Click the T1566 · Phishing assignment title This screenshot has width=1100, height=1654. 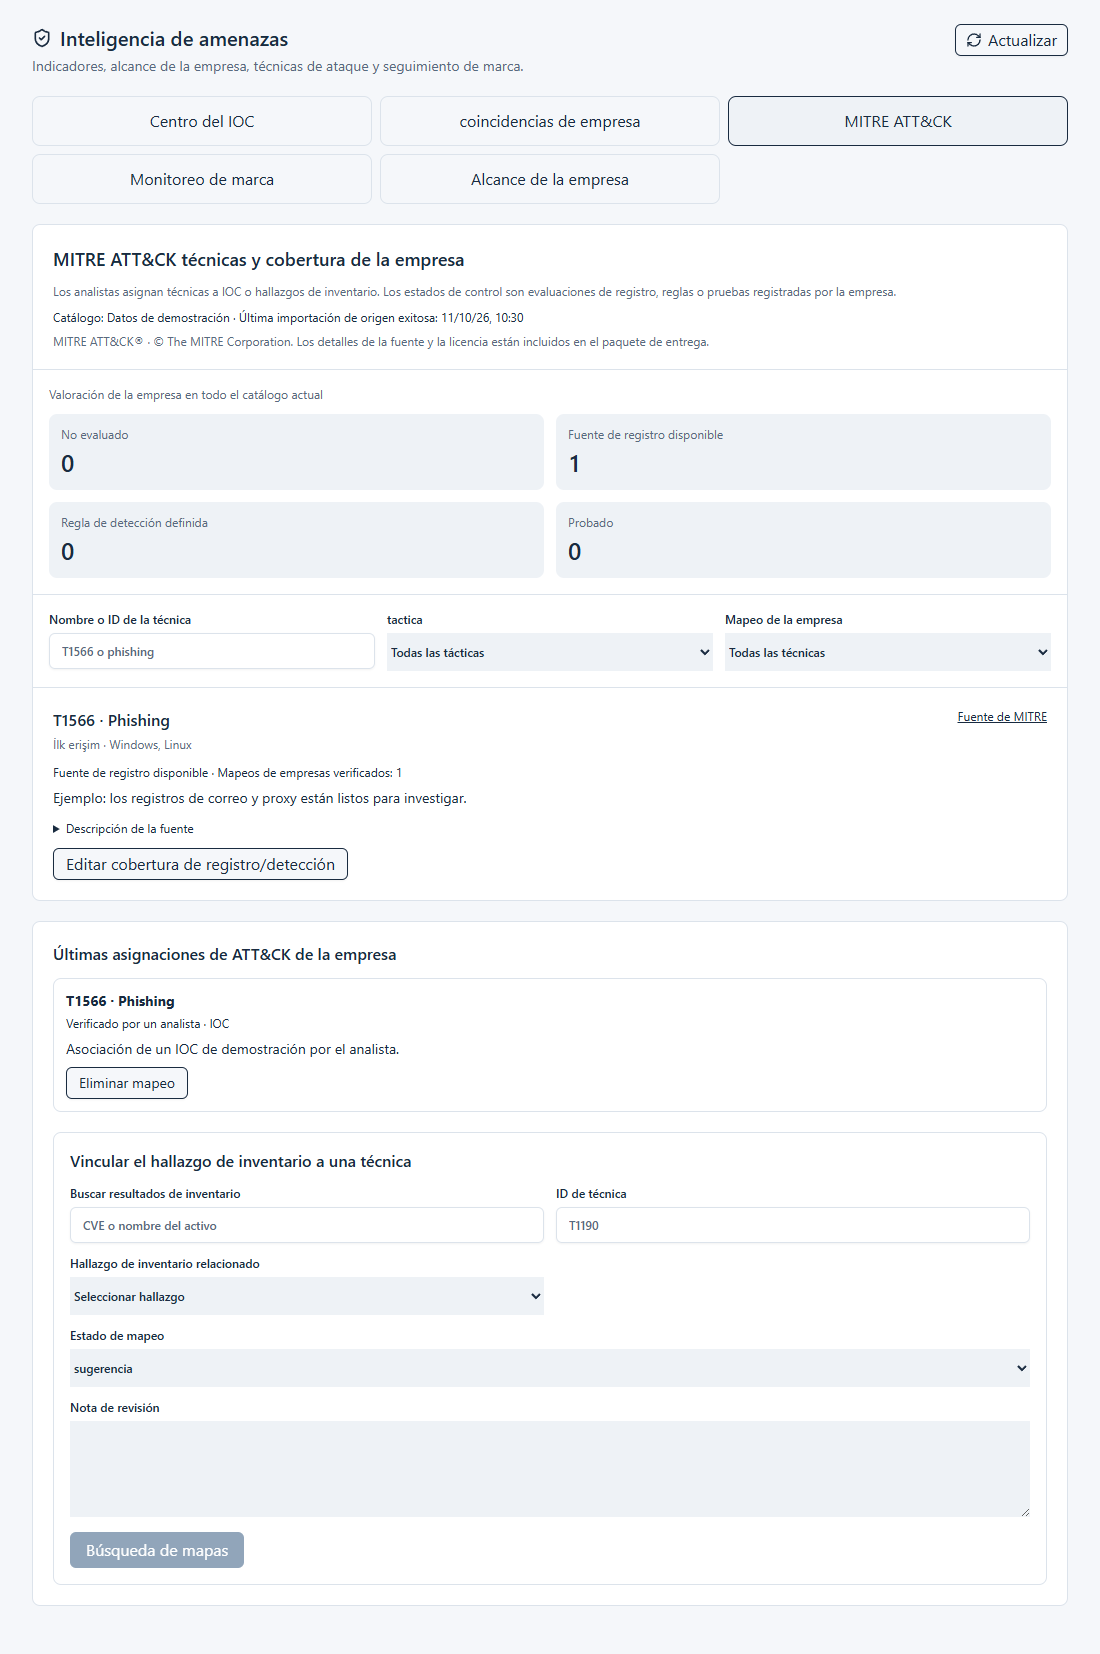120,1001
